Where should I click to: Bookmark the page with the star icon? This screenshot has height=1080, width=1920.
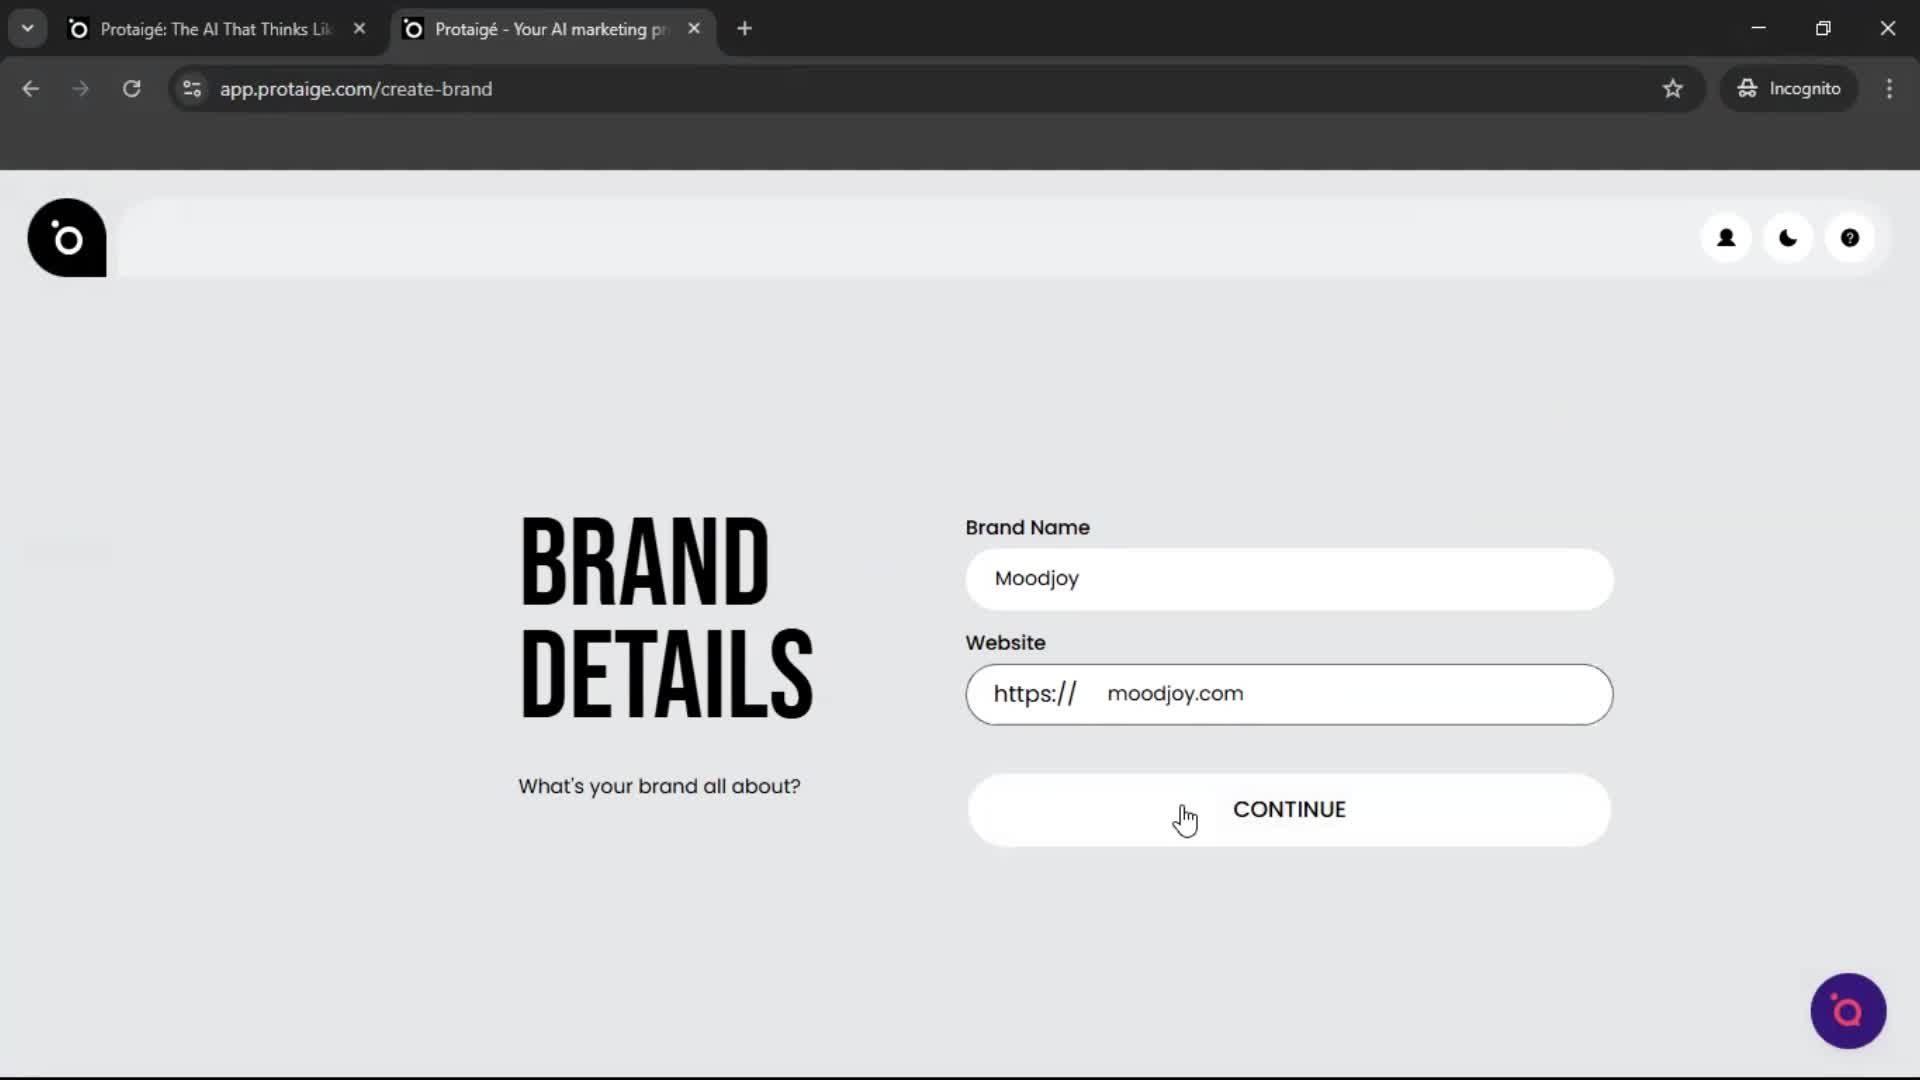pos(1673,88)
